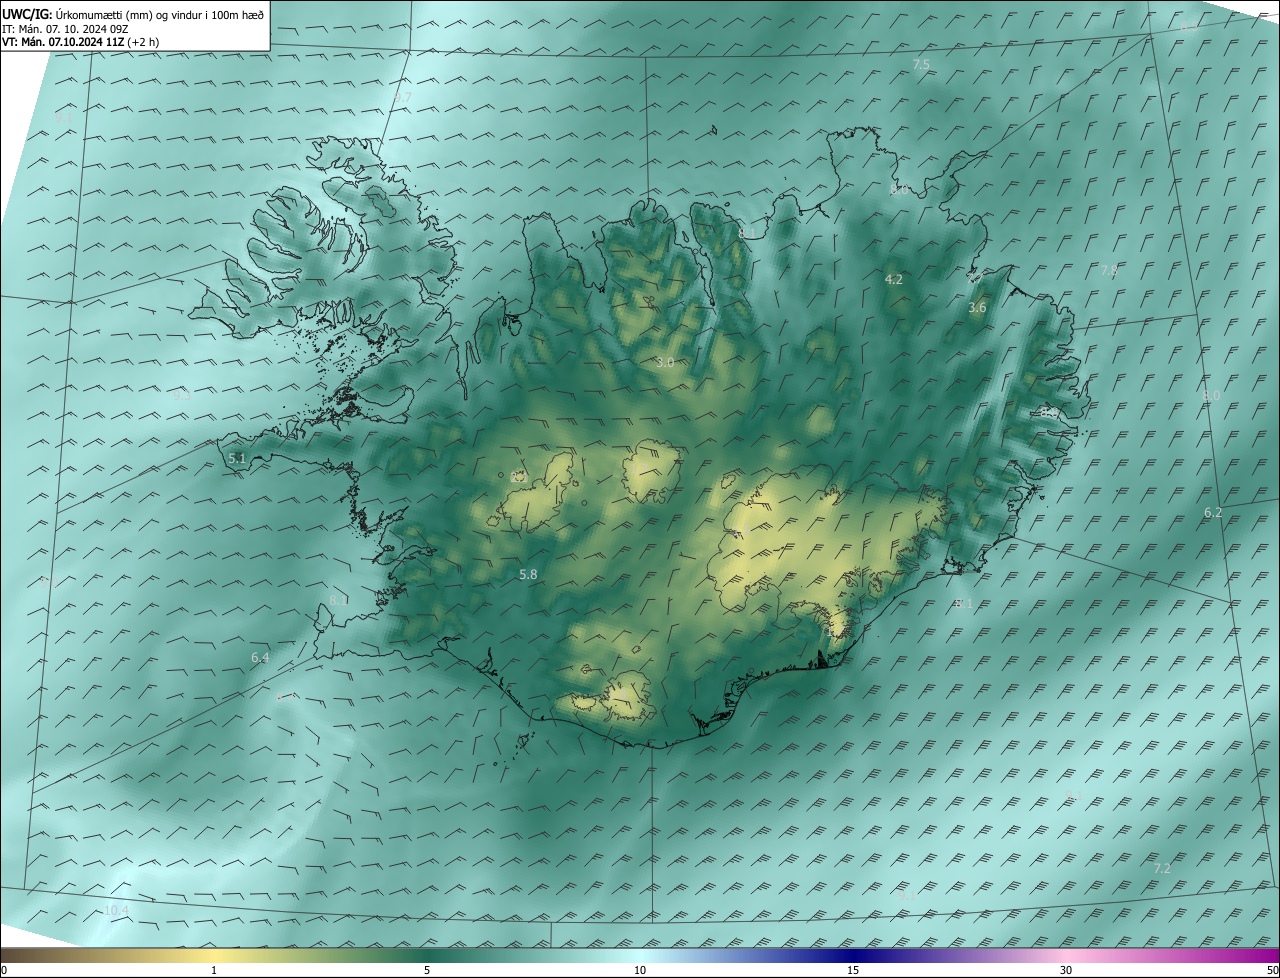Click the color scale tick label 5
This screenshot has width=1280, height=978.
pyautogui.click(x=427, y=971)
